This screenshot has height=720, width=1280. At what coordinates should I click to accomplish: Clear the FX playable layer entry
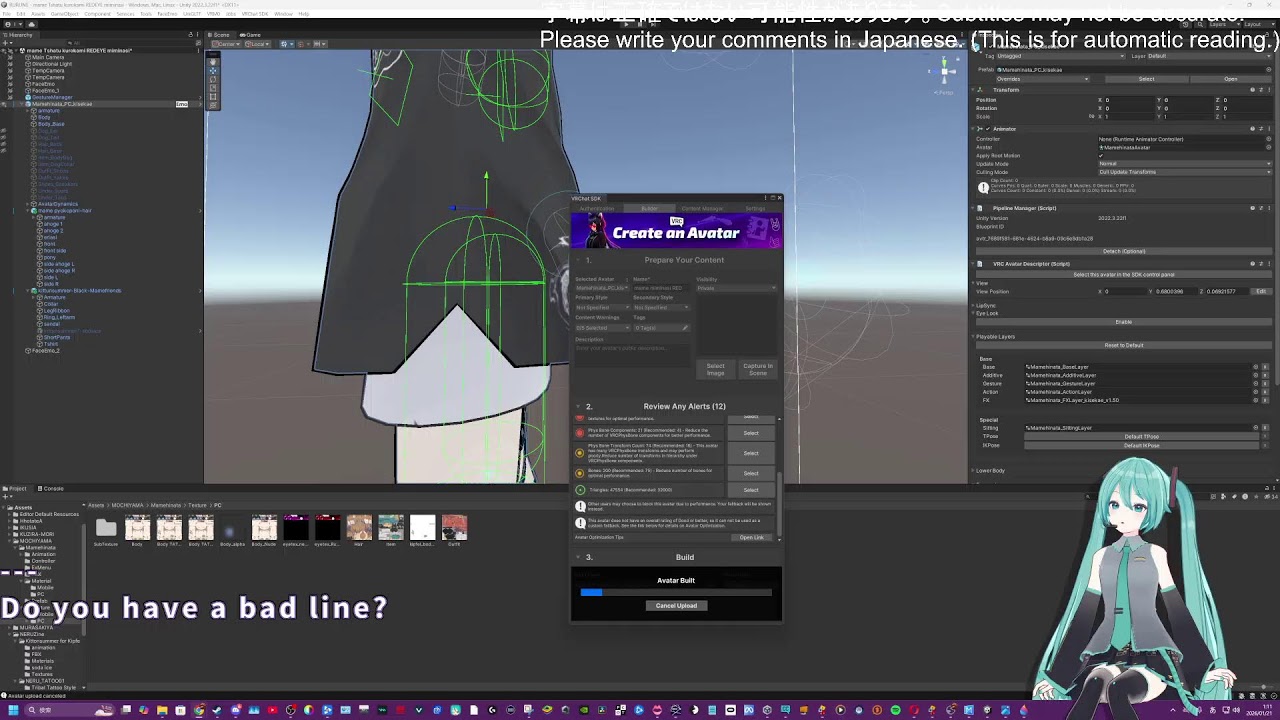pyautogui.click(x=1265, y=400)
